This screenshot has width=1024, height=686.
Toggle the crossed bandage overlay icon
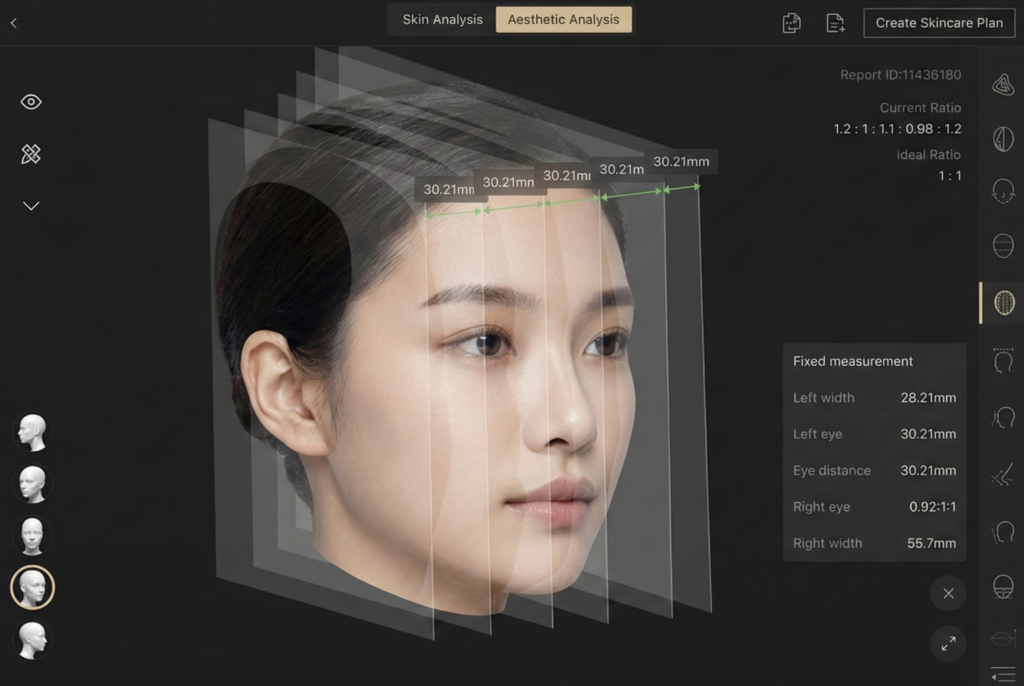pyautogui.click(x=31, y=154)
